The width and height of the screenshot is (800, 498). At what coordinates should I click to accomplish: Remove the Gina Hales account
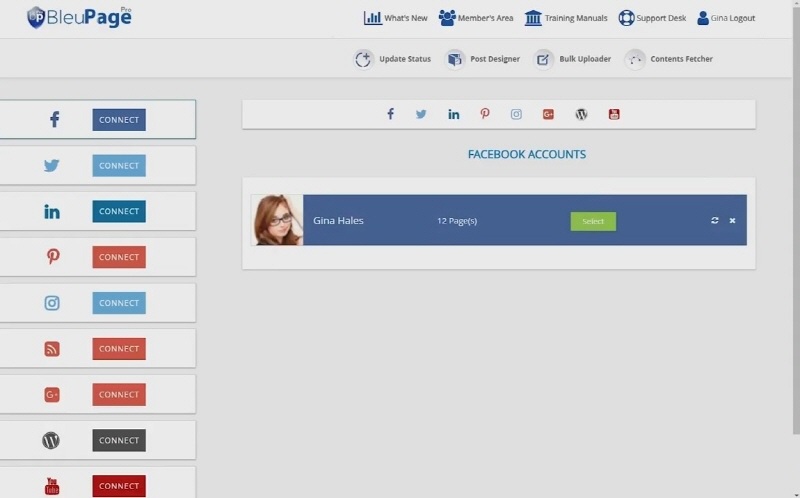coord(732,220)
